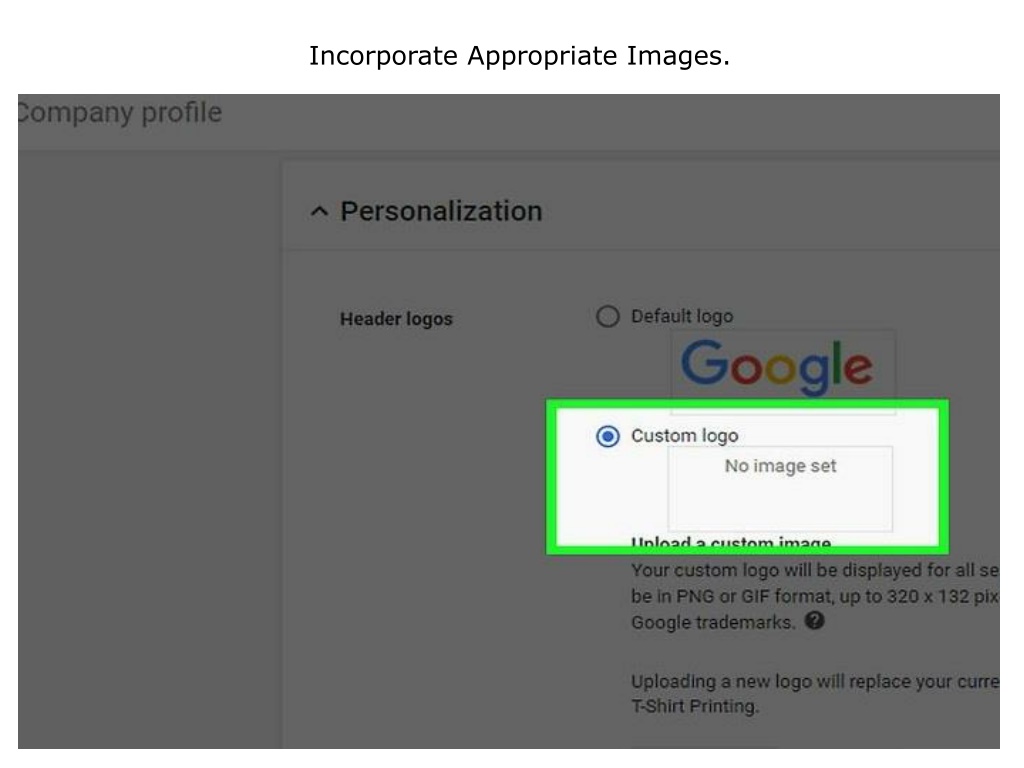Click the "Incorporate Appropriate Images" caption
The image size is (1024, 768).
tap(519, 56)
